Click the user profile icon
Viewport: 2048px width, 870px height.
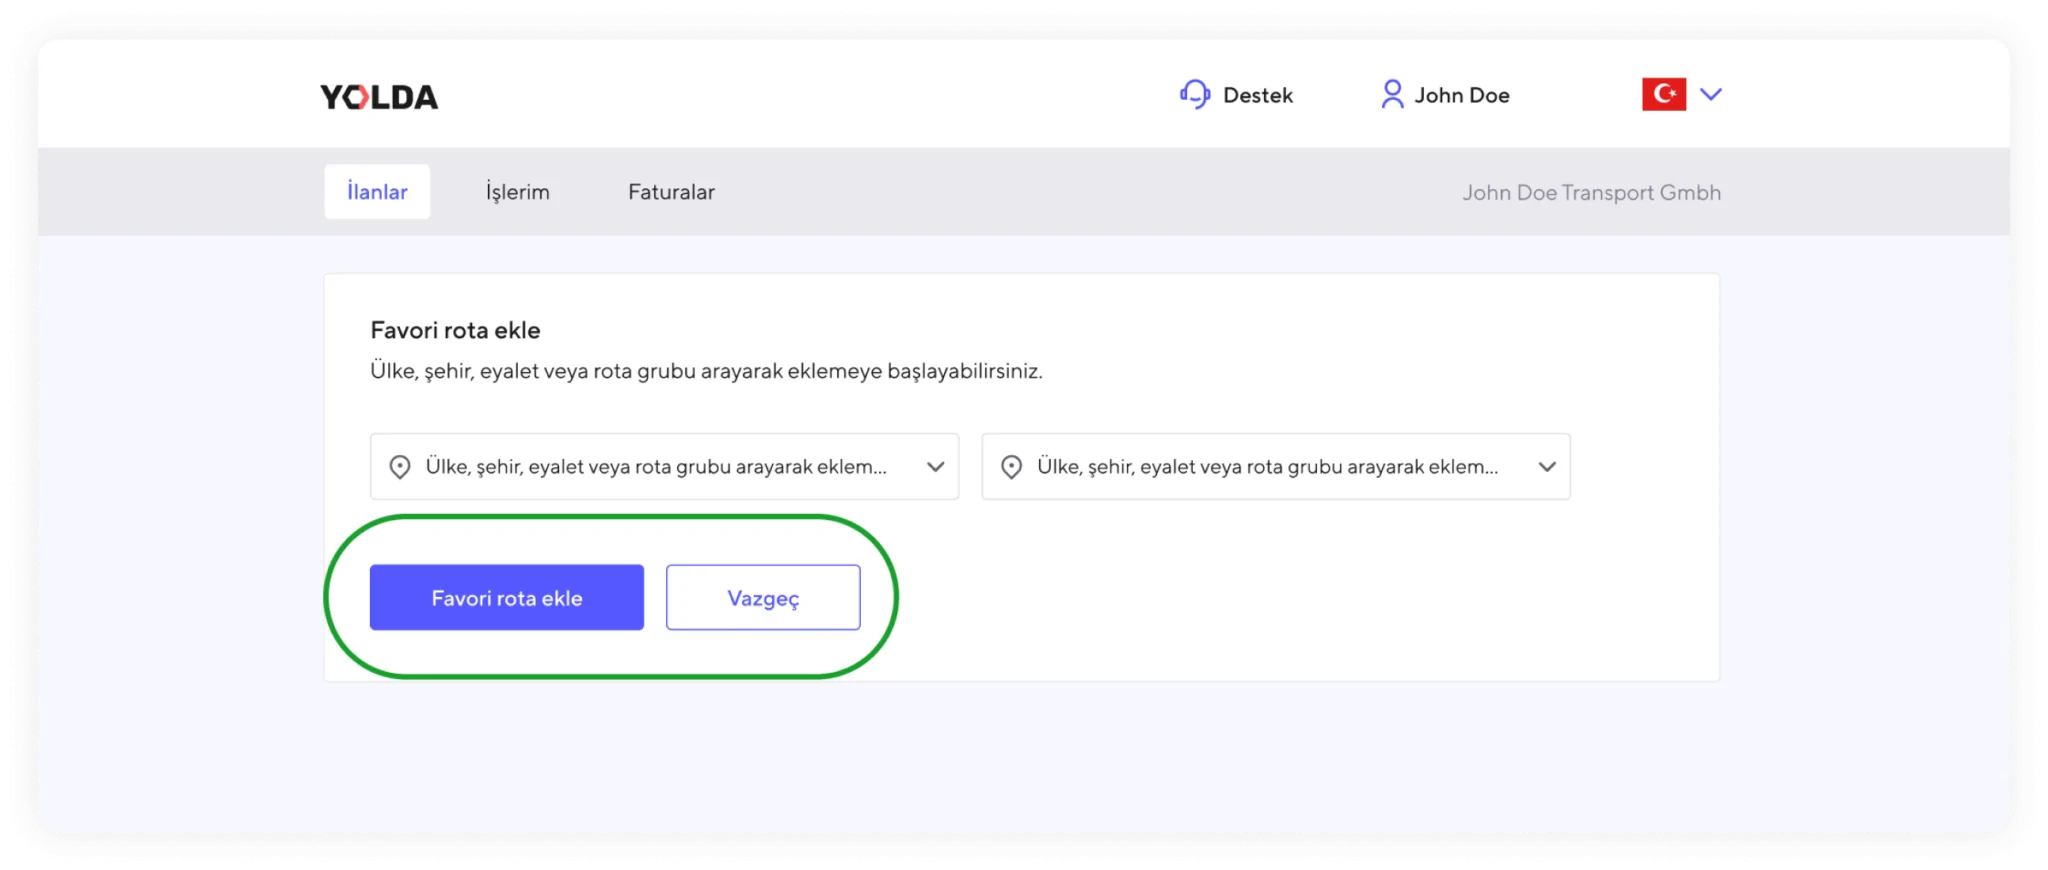point(1391,95)
